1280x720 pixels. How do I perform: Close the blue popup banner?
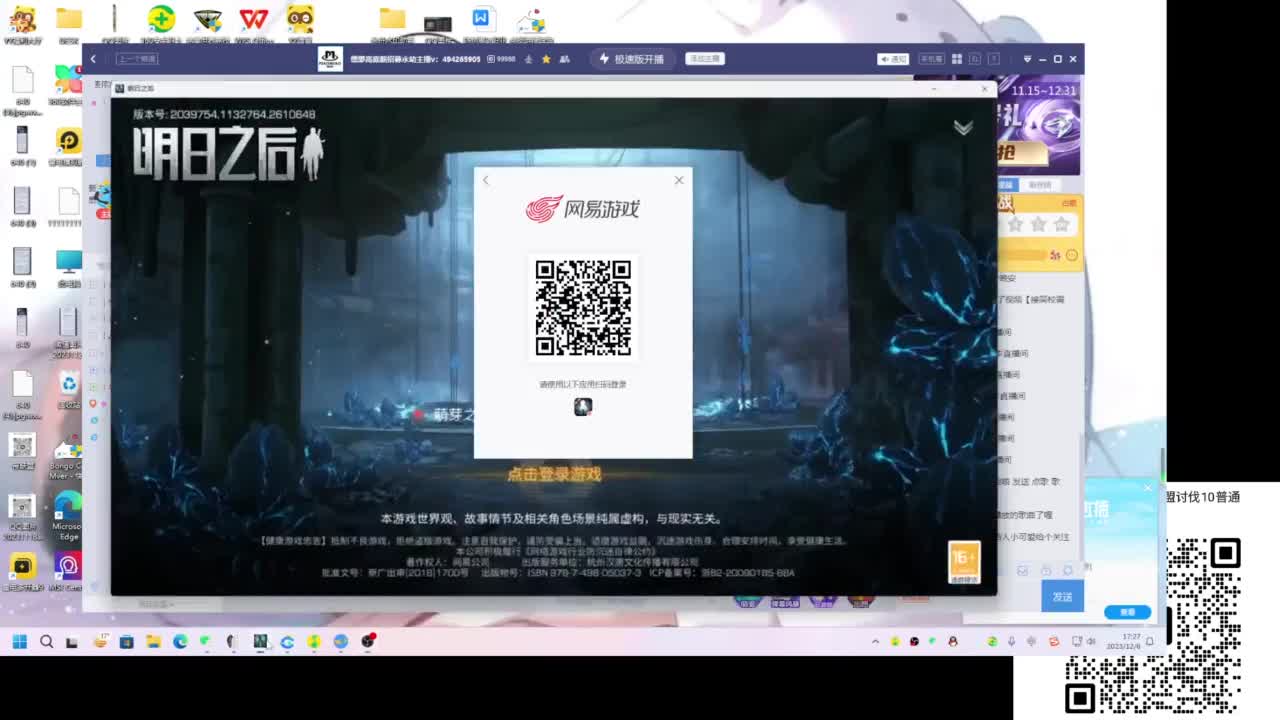pyautogui.click(x=1147, y=487)
